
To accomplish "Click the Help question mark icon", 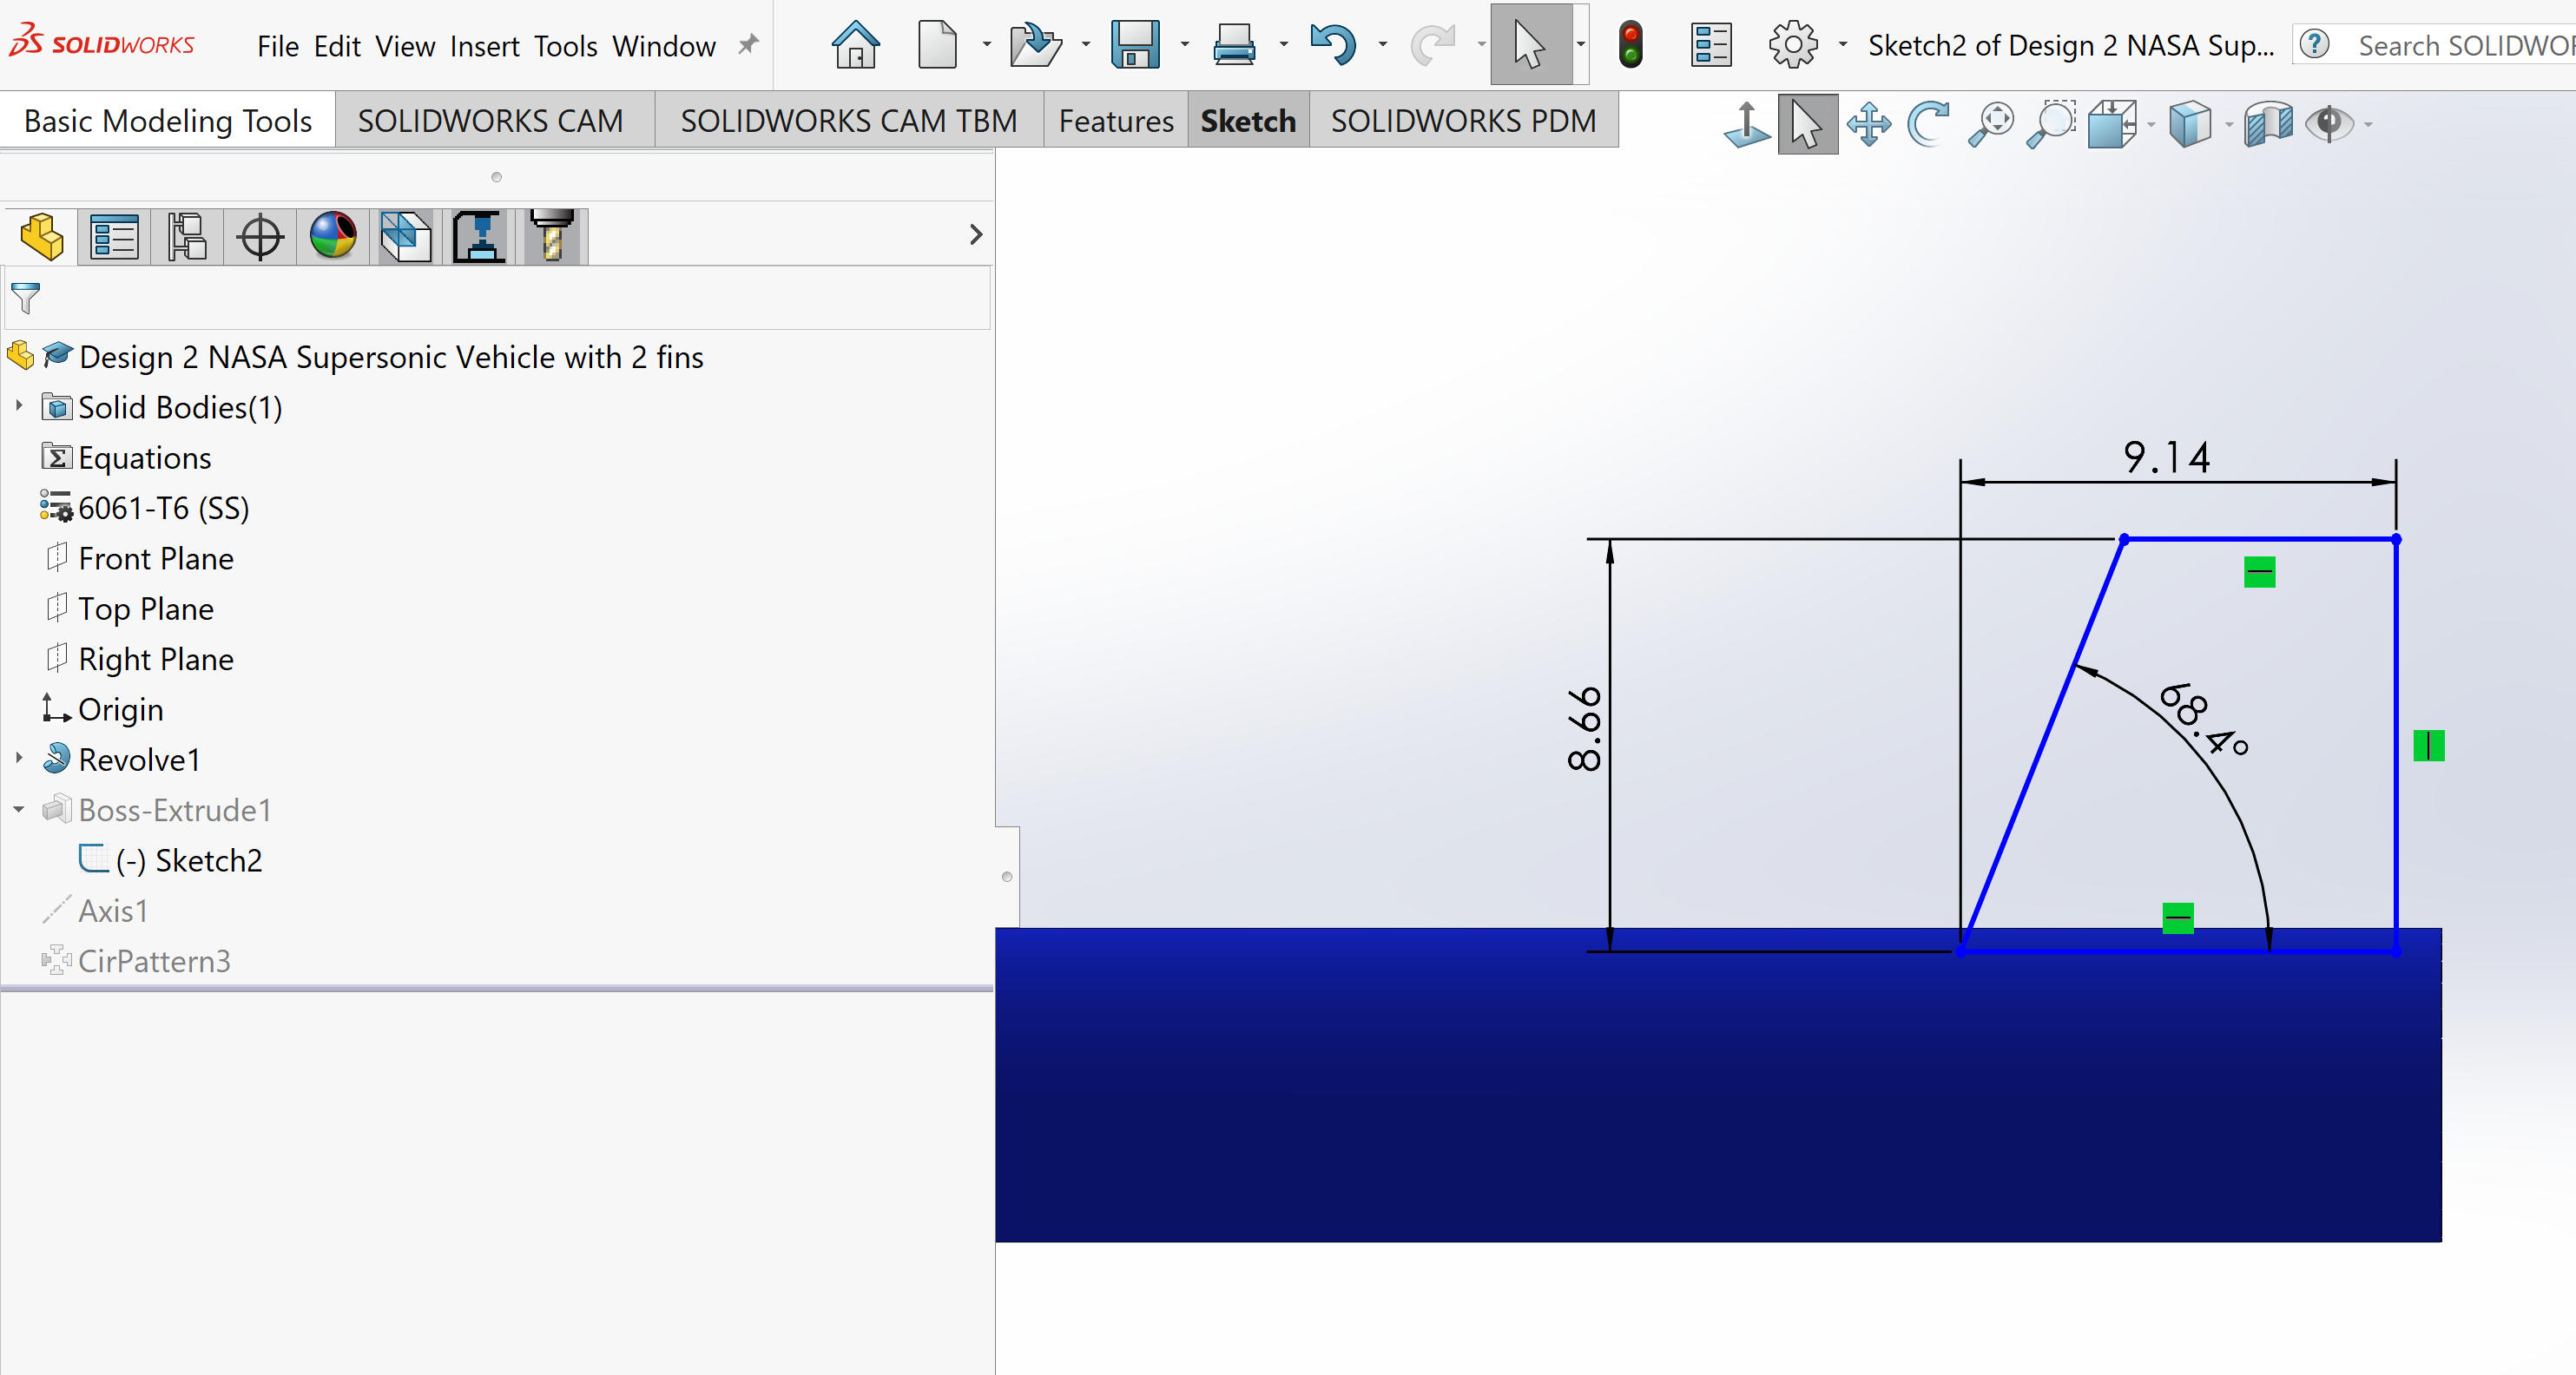I will (x=2314, y=45).
